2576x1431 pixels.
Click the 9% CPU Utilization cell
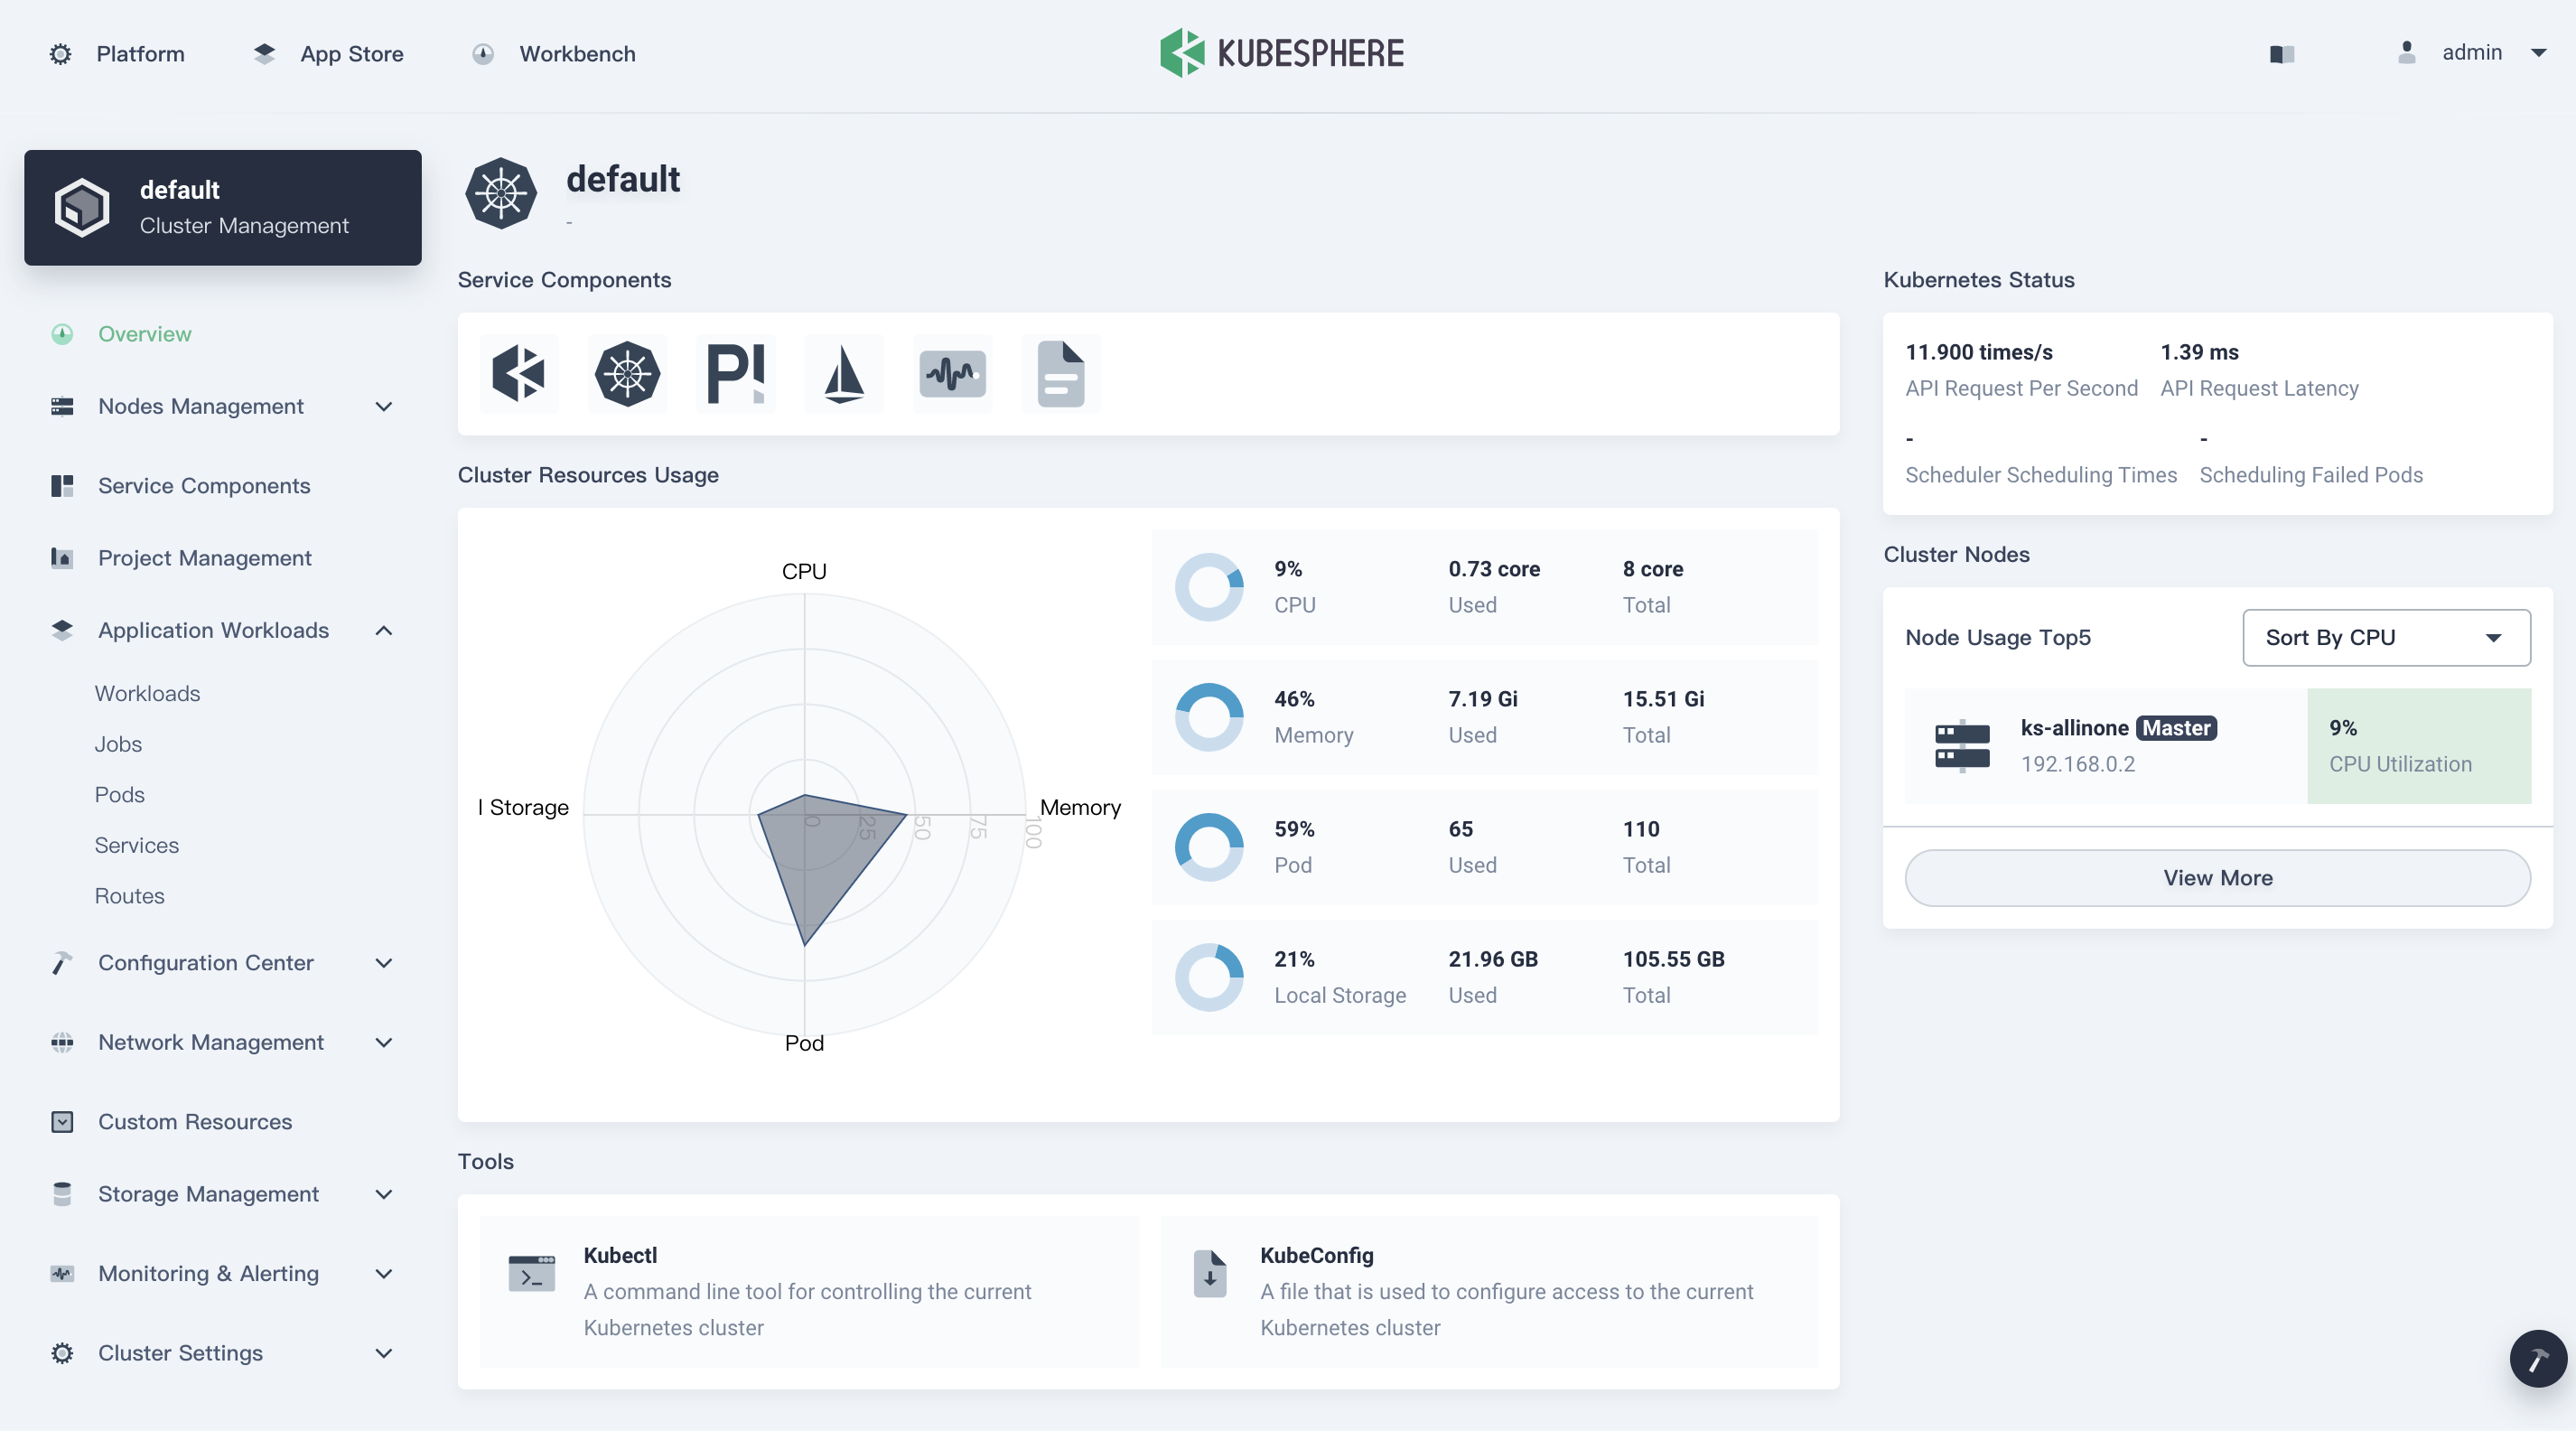2419,746
